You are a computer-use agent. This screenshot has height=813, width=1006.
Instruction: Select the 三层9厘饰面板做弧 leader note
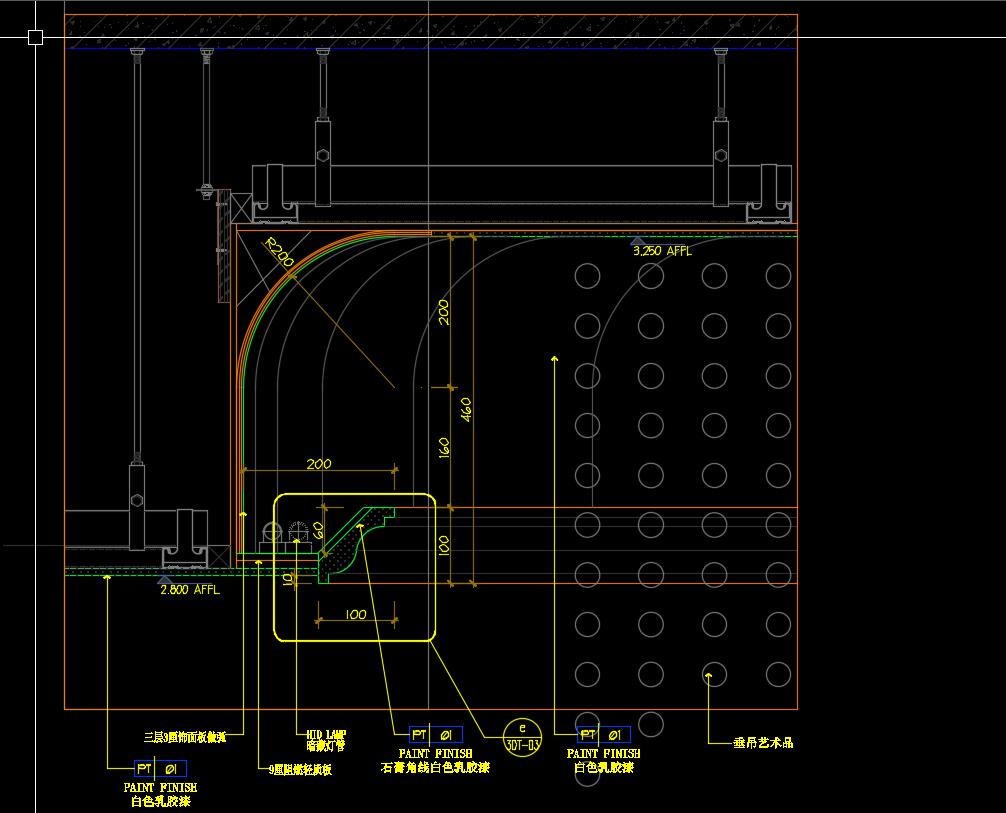[186, 737]
